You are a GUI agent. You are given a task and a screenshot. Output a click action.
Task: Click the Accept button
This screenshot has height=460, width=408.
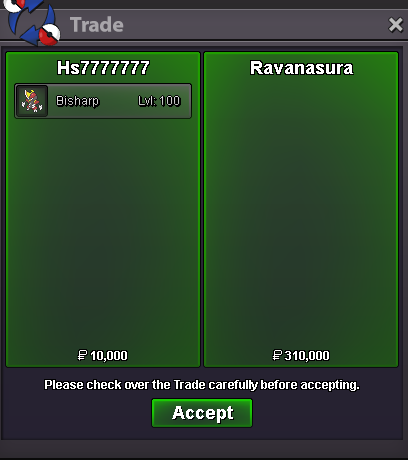click(202, 413)
